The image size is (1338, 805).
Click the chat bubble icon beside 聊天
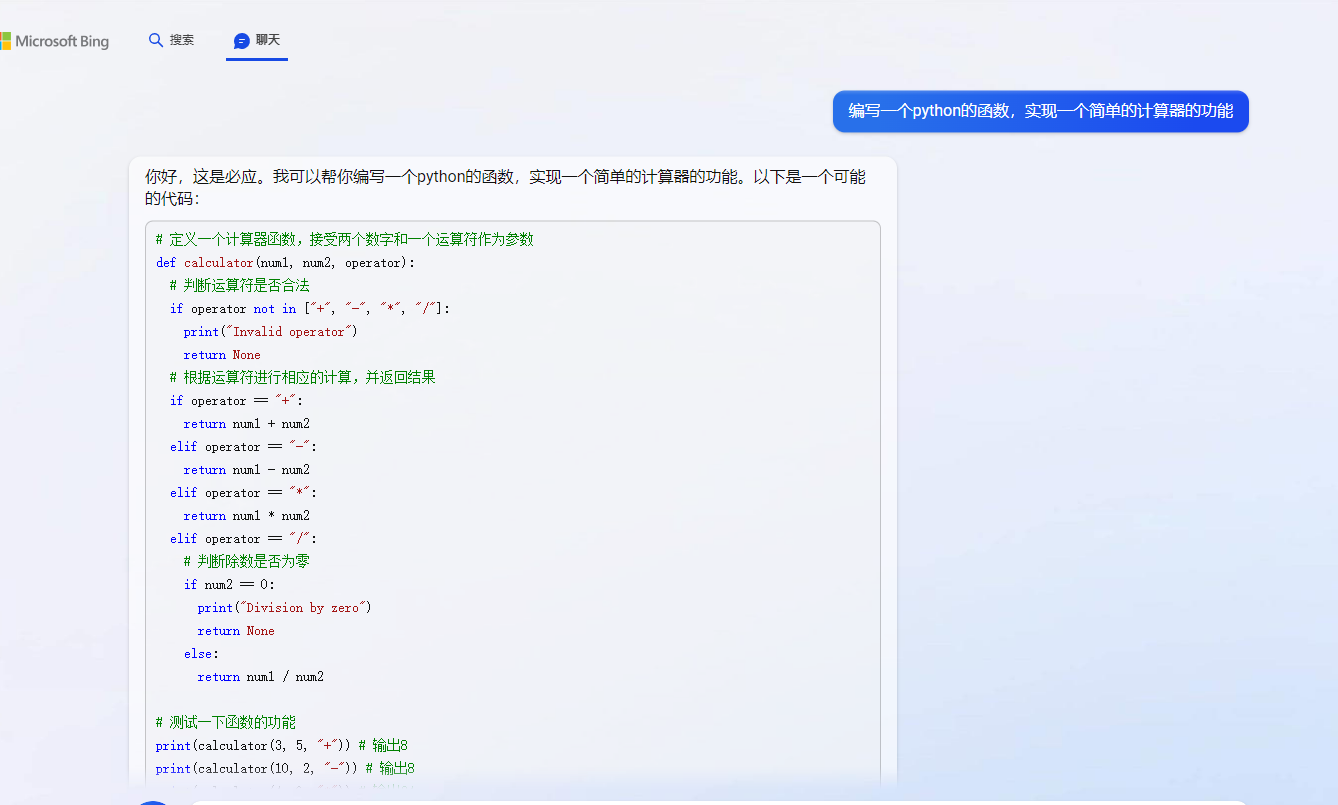coord(241,41)
